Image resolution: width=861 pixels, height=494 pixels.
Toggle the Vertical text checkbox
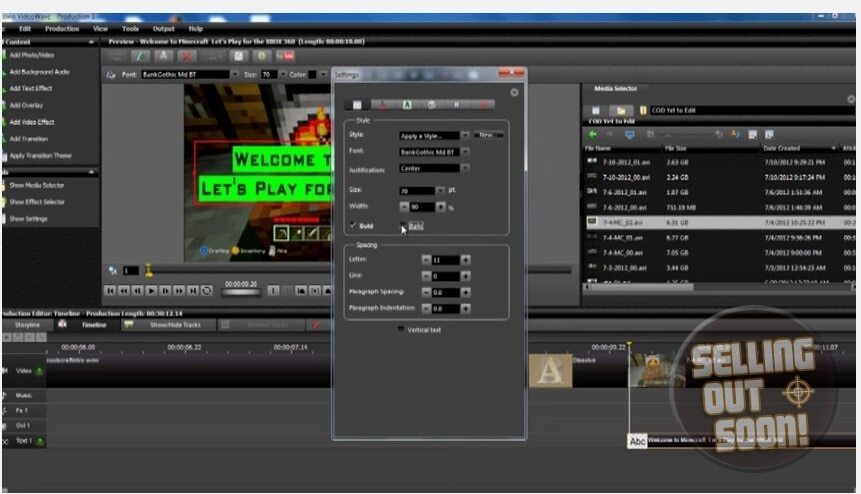pos(401,329)
